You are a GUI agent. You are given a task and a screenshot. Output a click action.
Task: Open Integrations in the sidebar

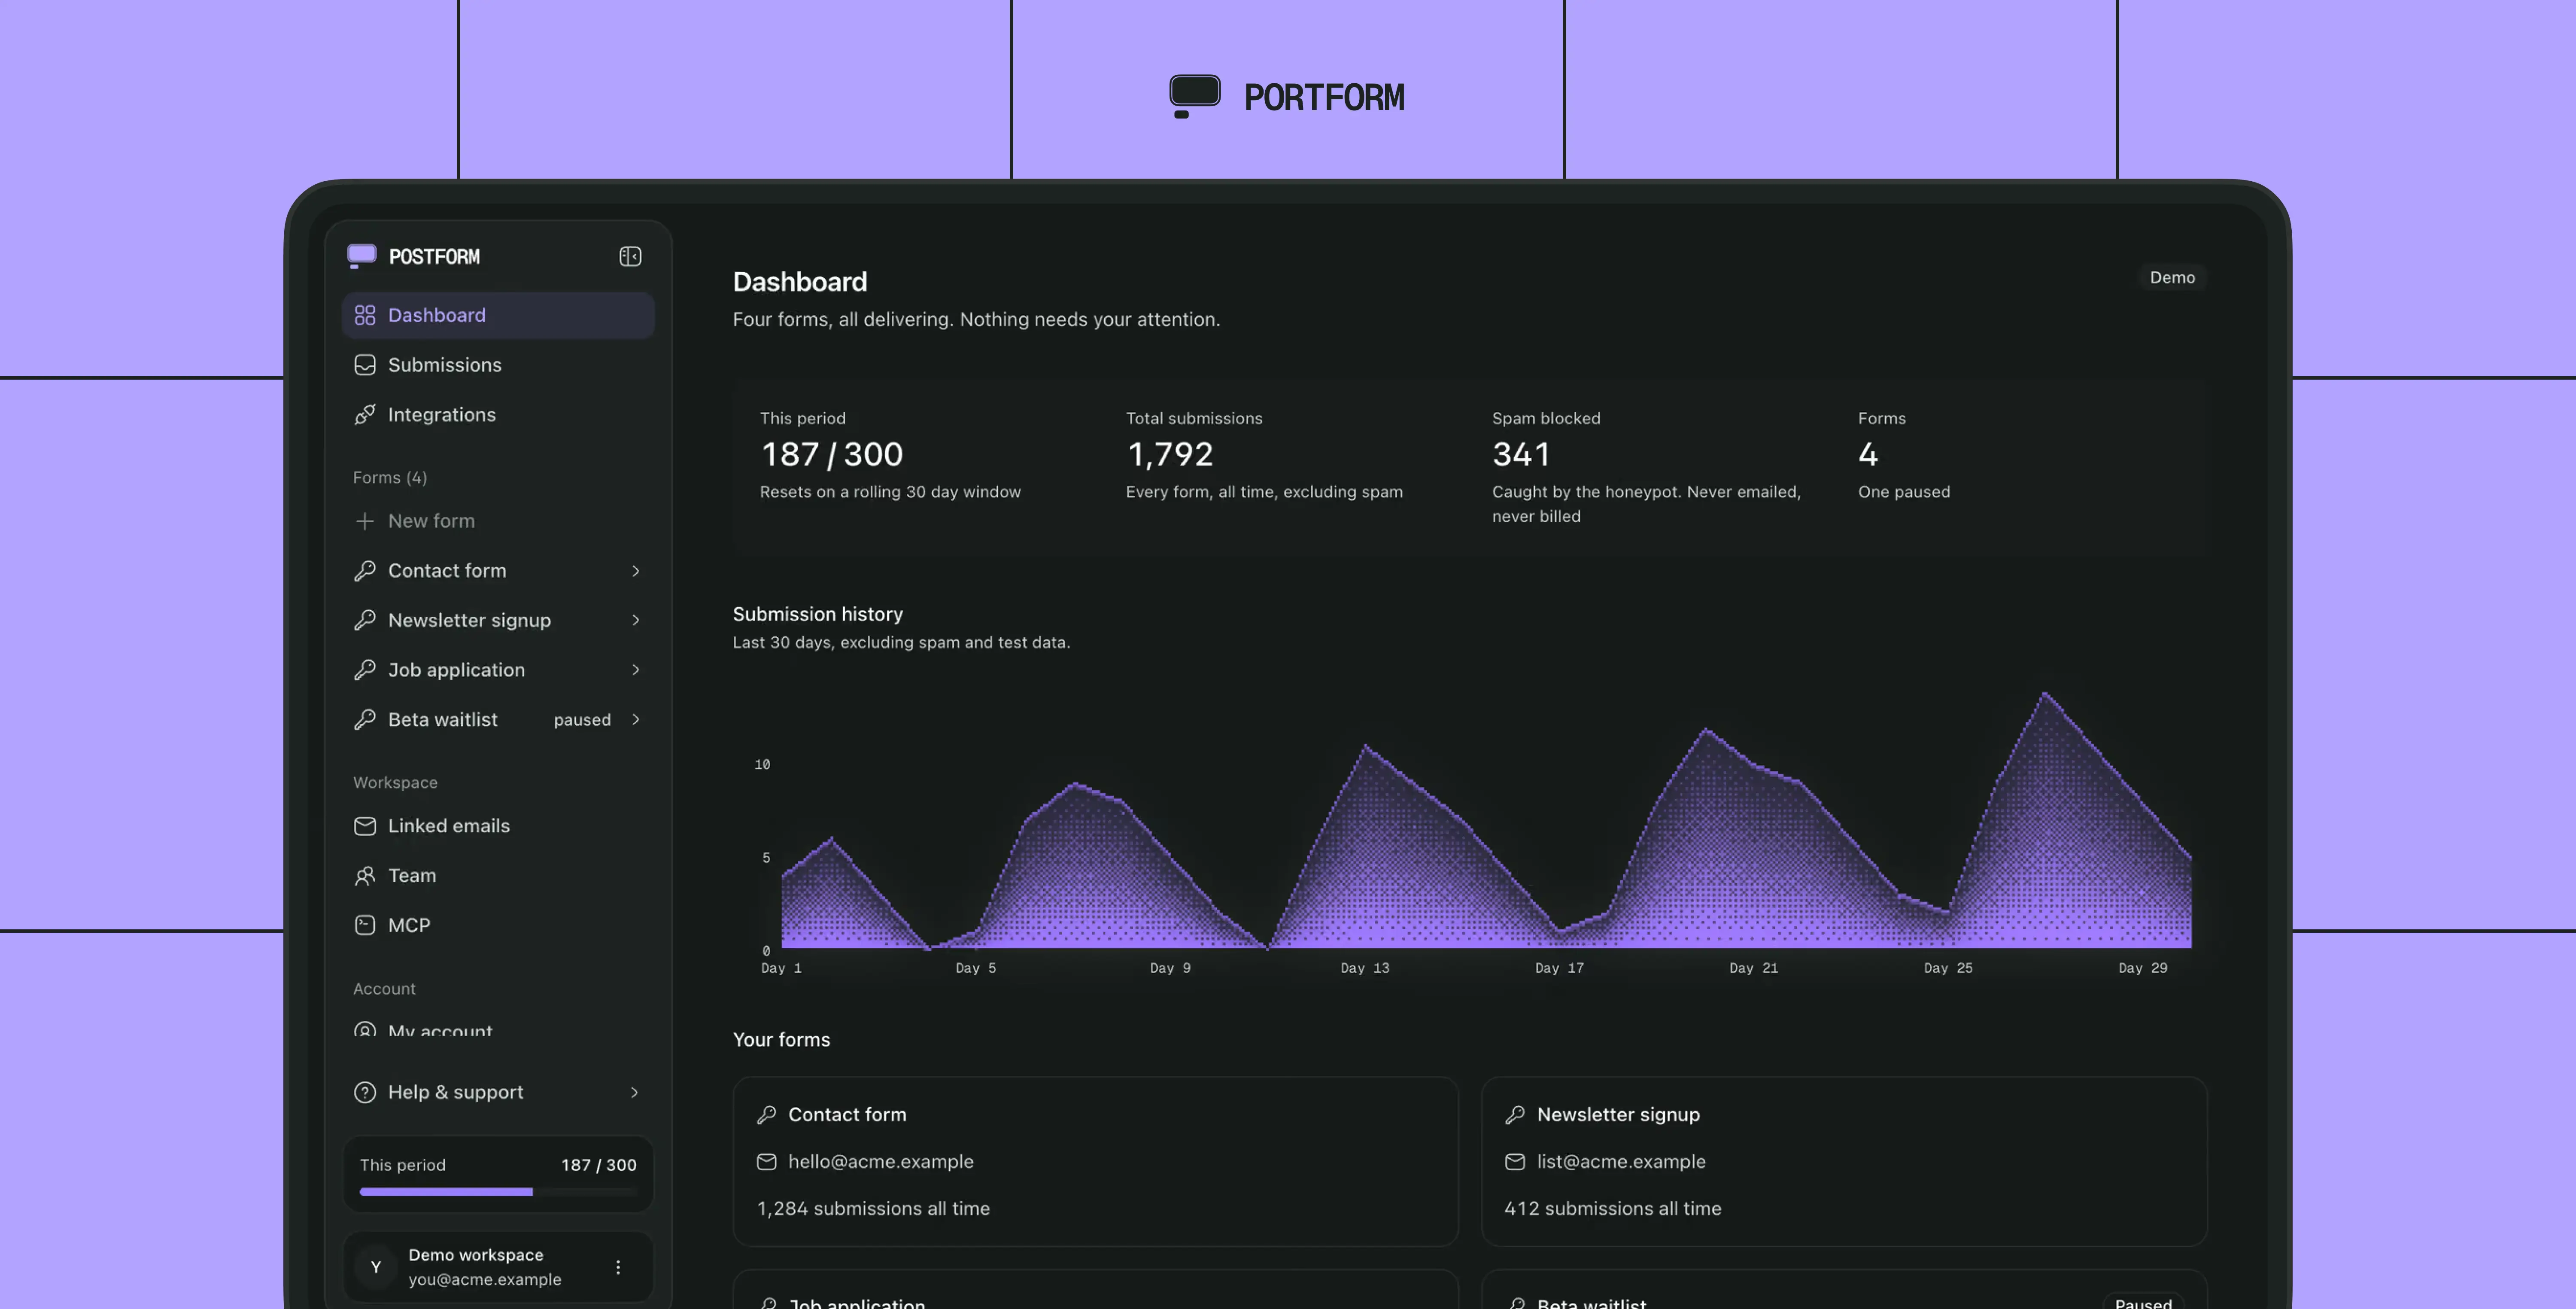pyautogui.click(x=498, y=415)
